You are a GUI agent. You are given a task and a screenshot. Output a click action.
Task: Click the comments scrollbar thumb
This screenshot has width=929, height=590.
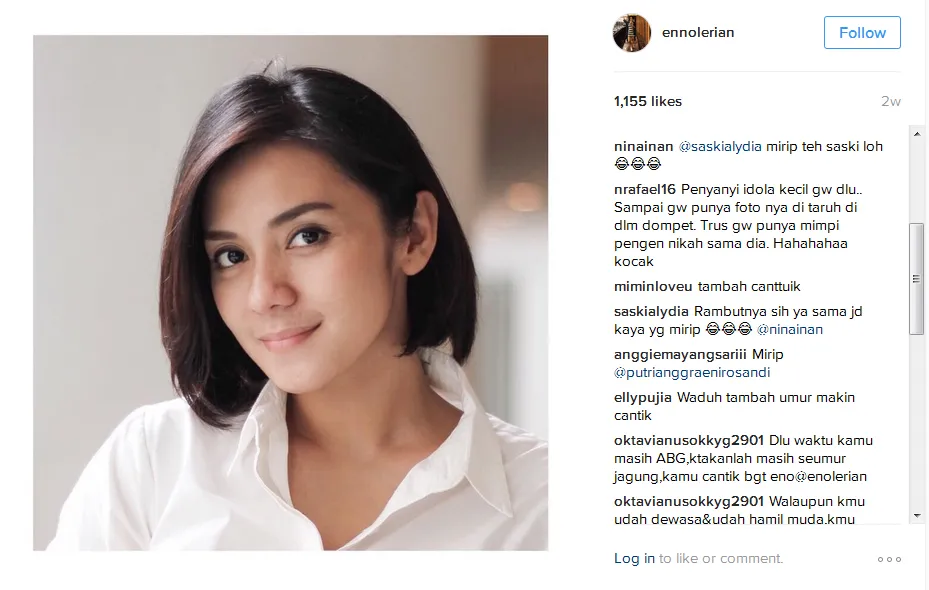[917, 279]
